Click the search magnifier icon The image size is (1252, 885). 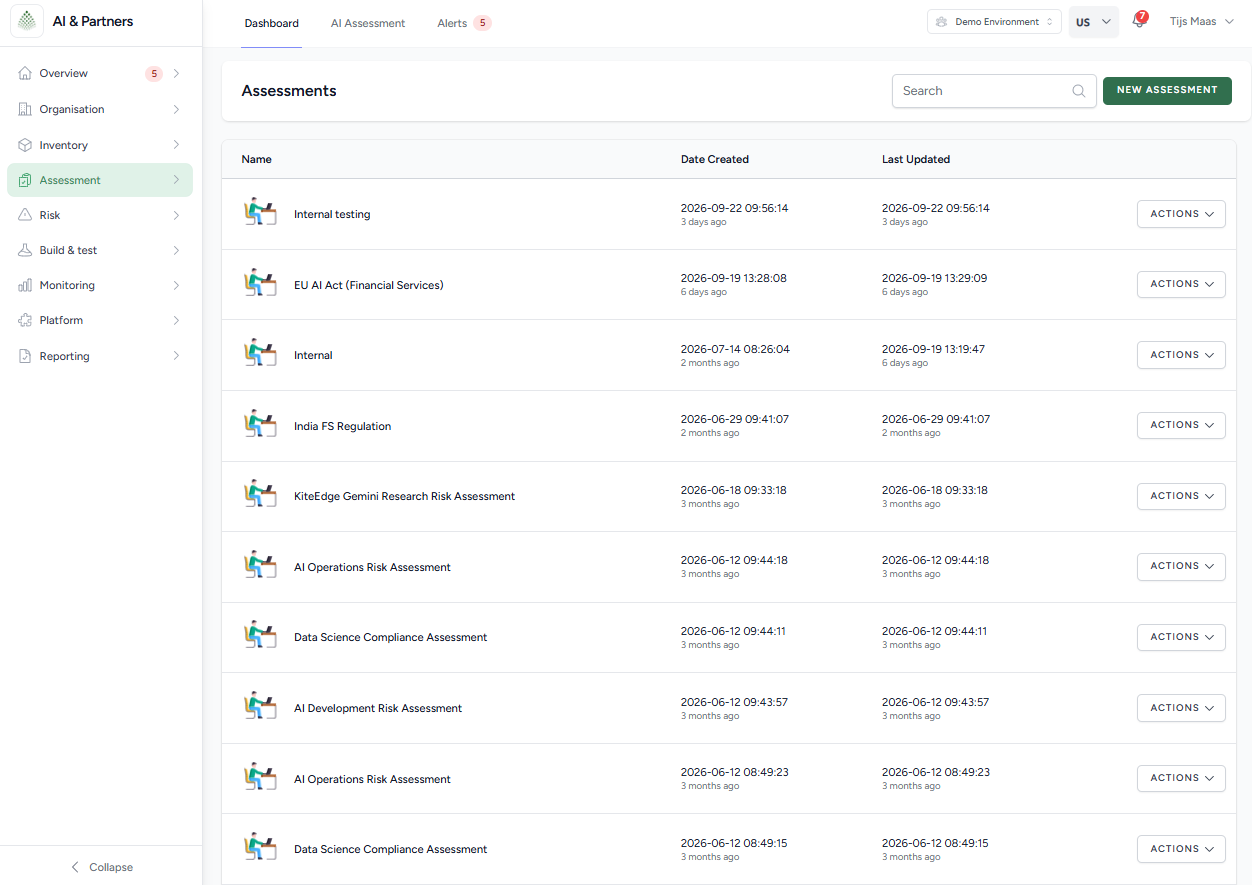1079,91
